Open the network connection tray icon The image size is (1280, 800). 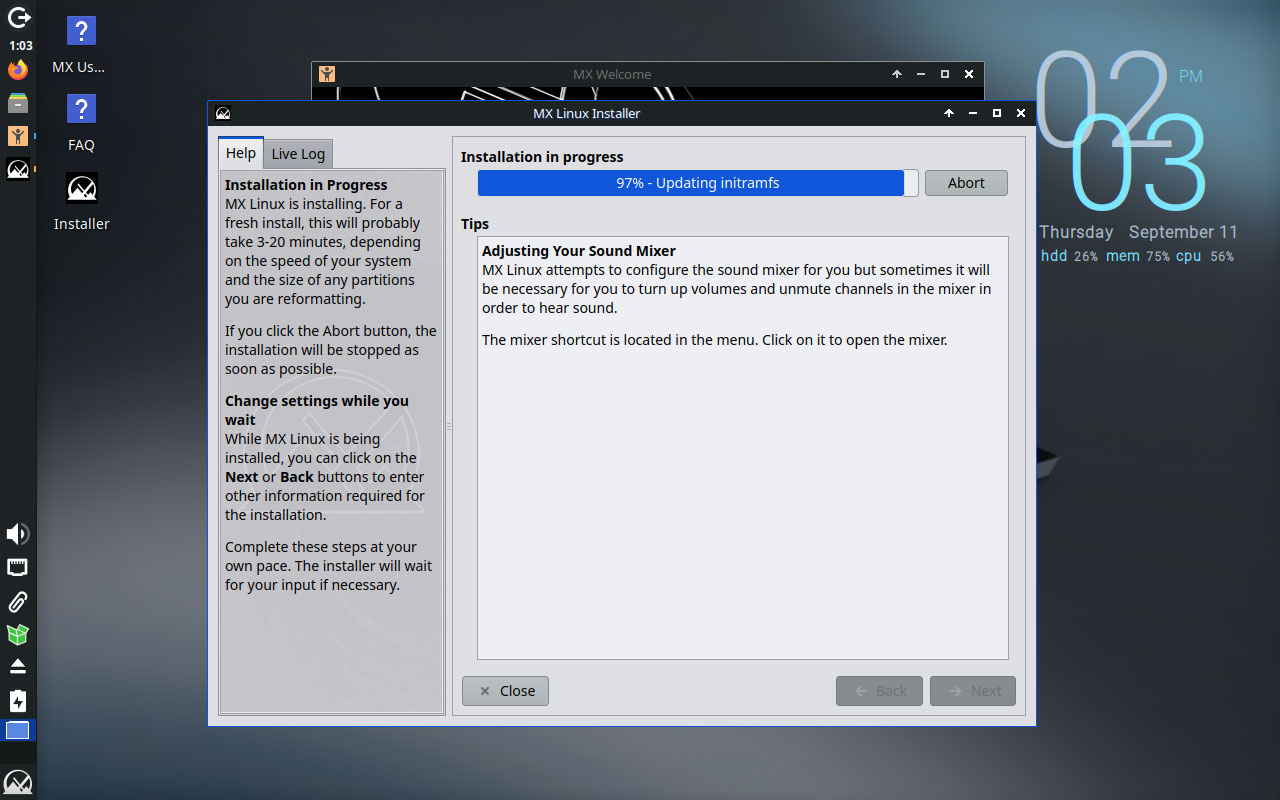18,568
